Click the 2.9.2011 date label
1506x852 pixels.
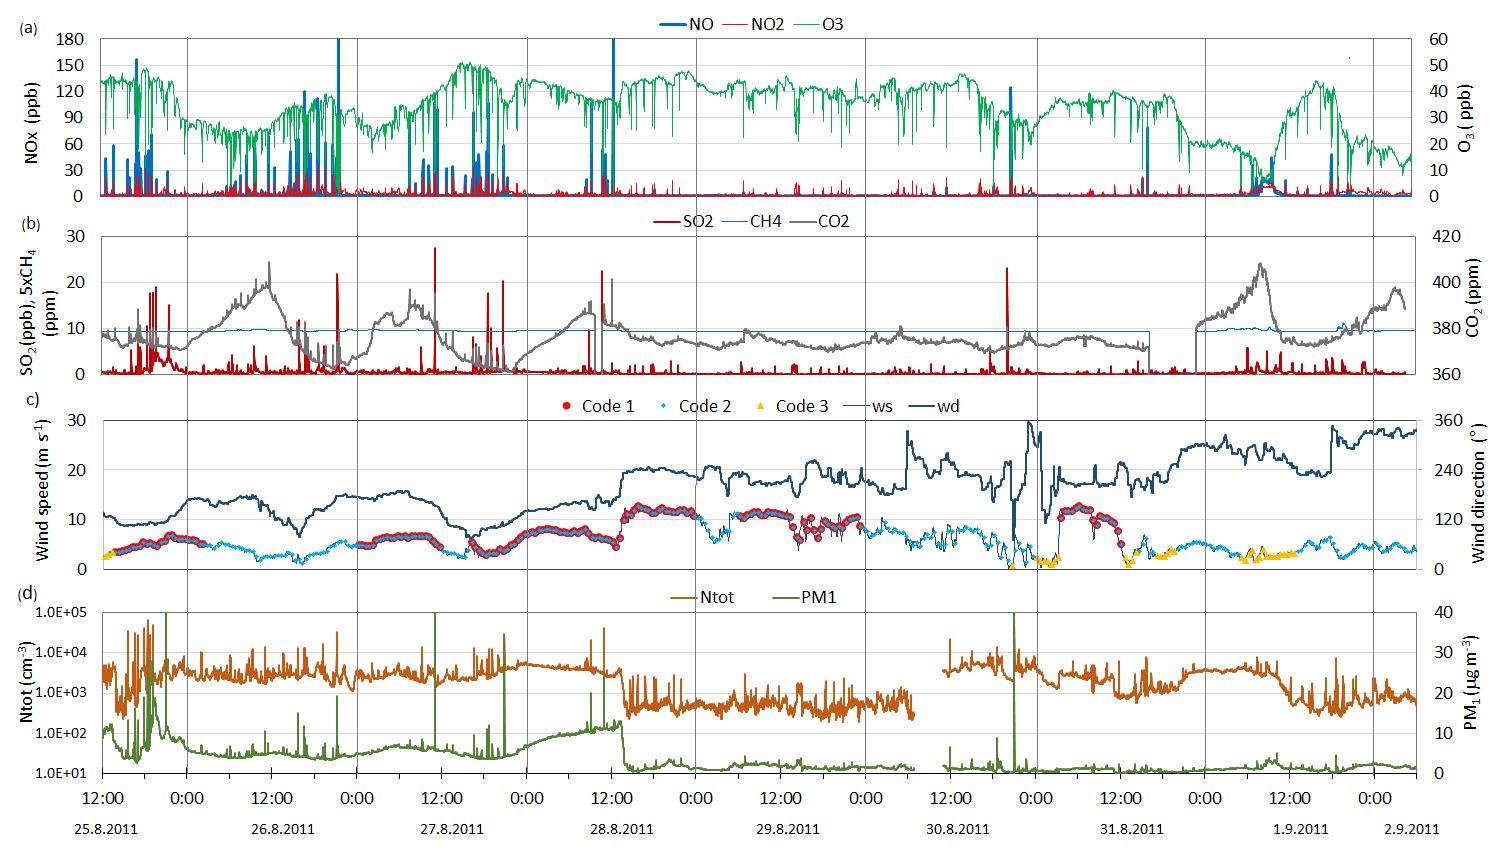[x=1411, y=829]
